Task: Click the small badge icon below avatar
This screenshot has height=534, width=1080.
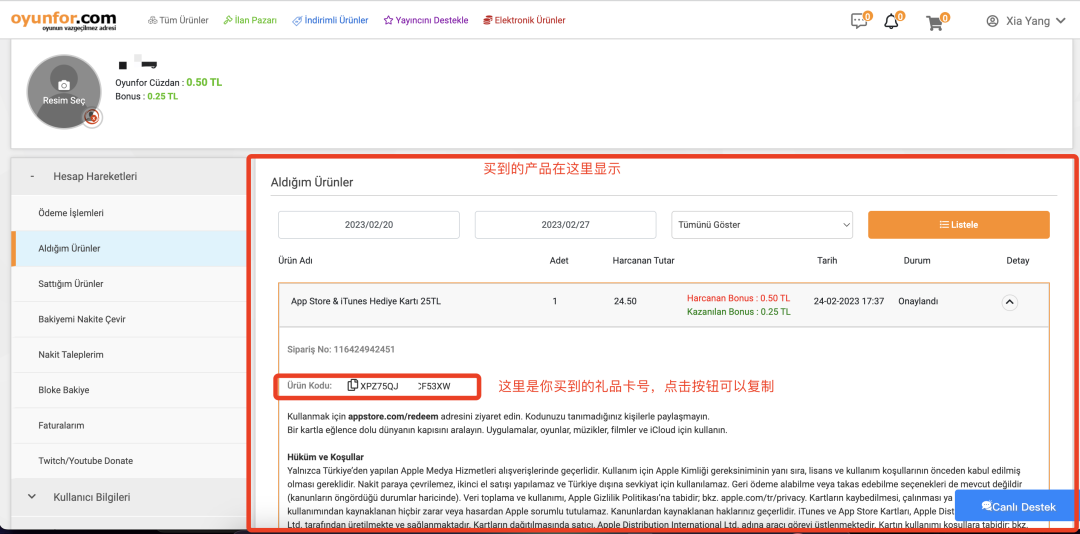Action: [x=92, y=118]
